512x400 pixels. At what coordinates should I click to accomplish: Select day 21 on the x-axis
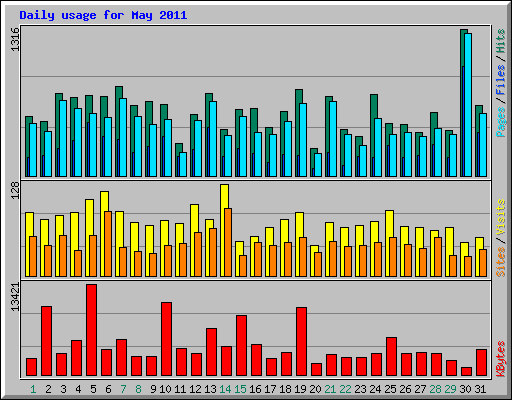[x=330, y=389]
